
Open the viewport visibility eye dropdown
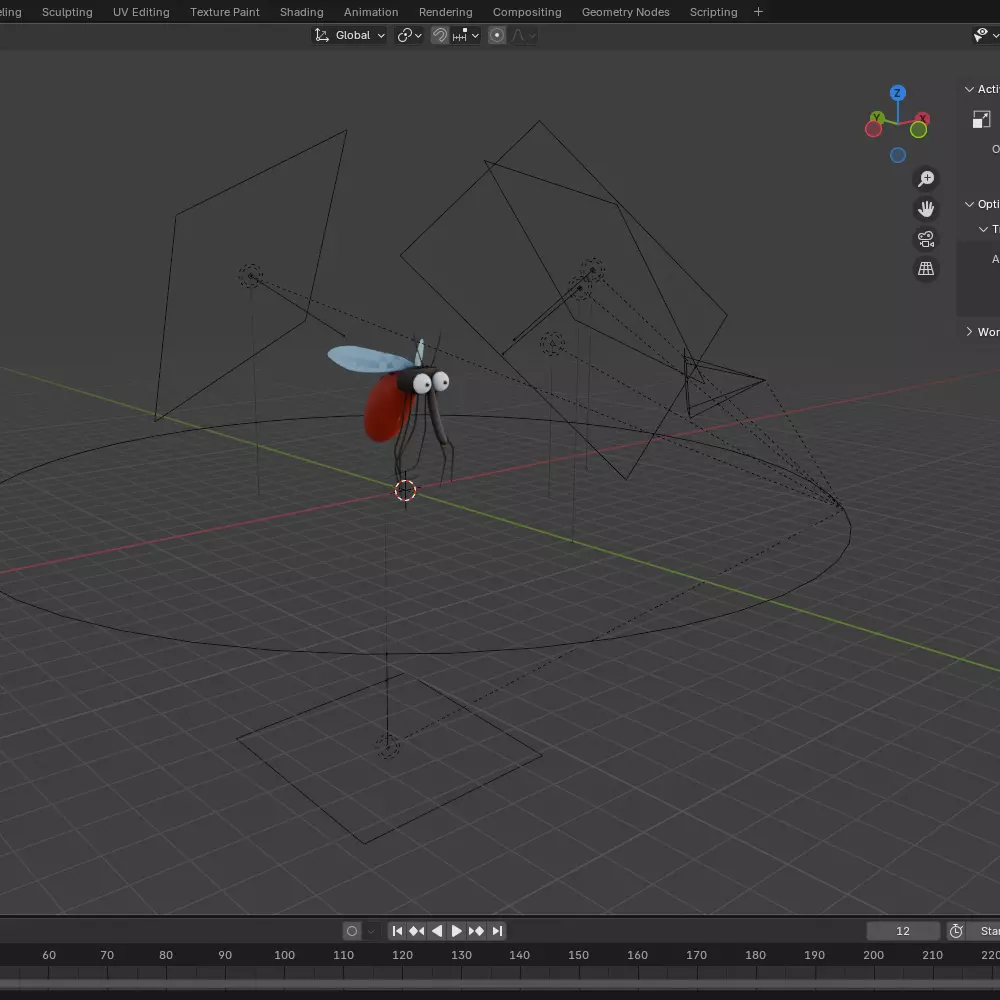pos(985,35)
